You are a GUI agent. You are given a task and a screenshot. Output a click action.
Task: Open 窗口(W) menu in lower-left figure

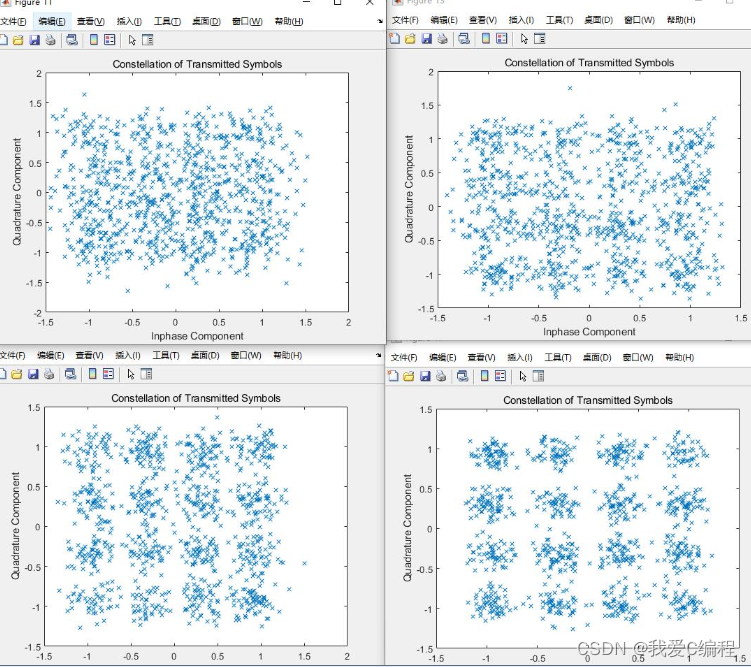[246, 355]
